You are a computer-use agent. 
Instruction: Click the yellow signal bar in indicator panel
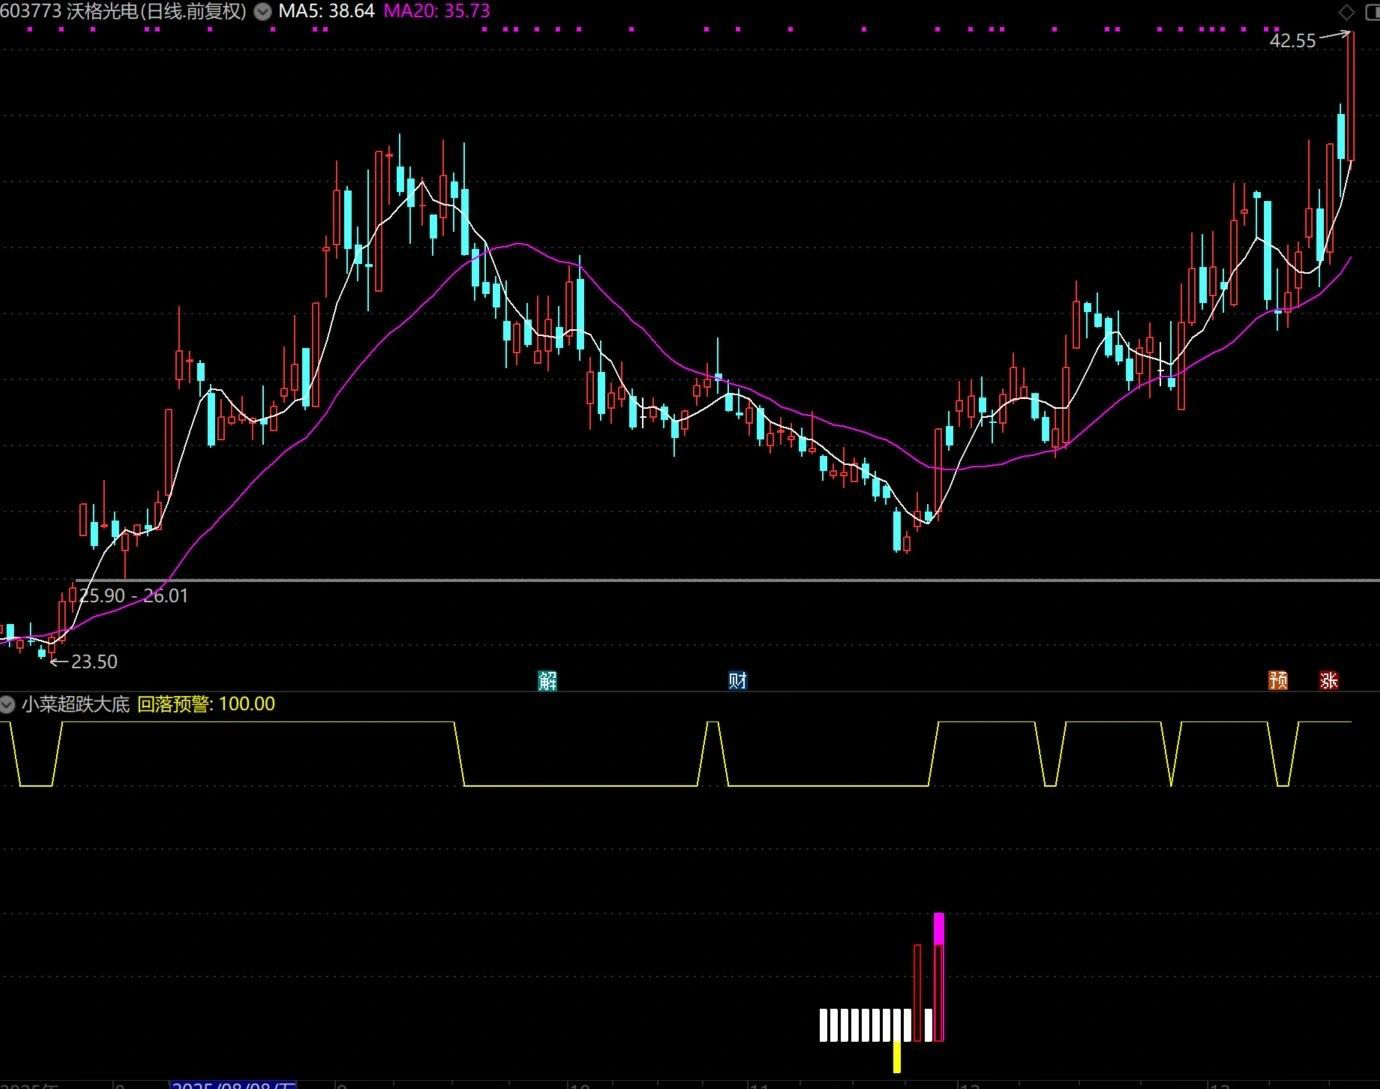[x=897, y=1057]
